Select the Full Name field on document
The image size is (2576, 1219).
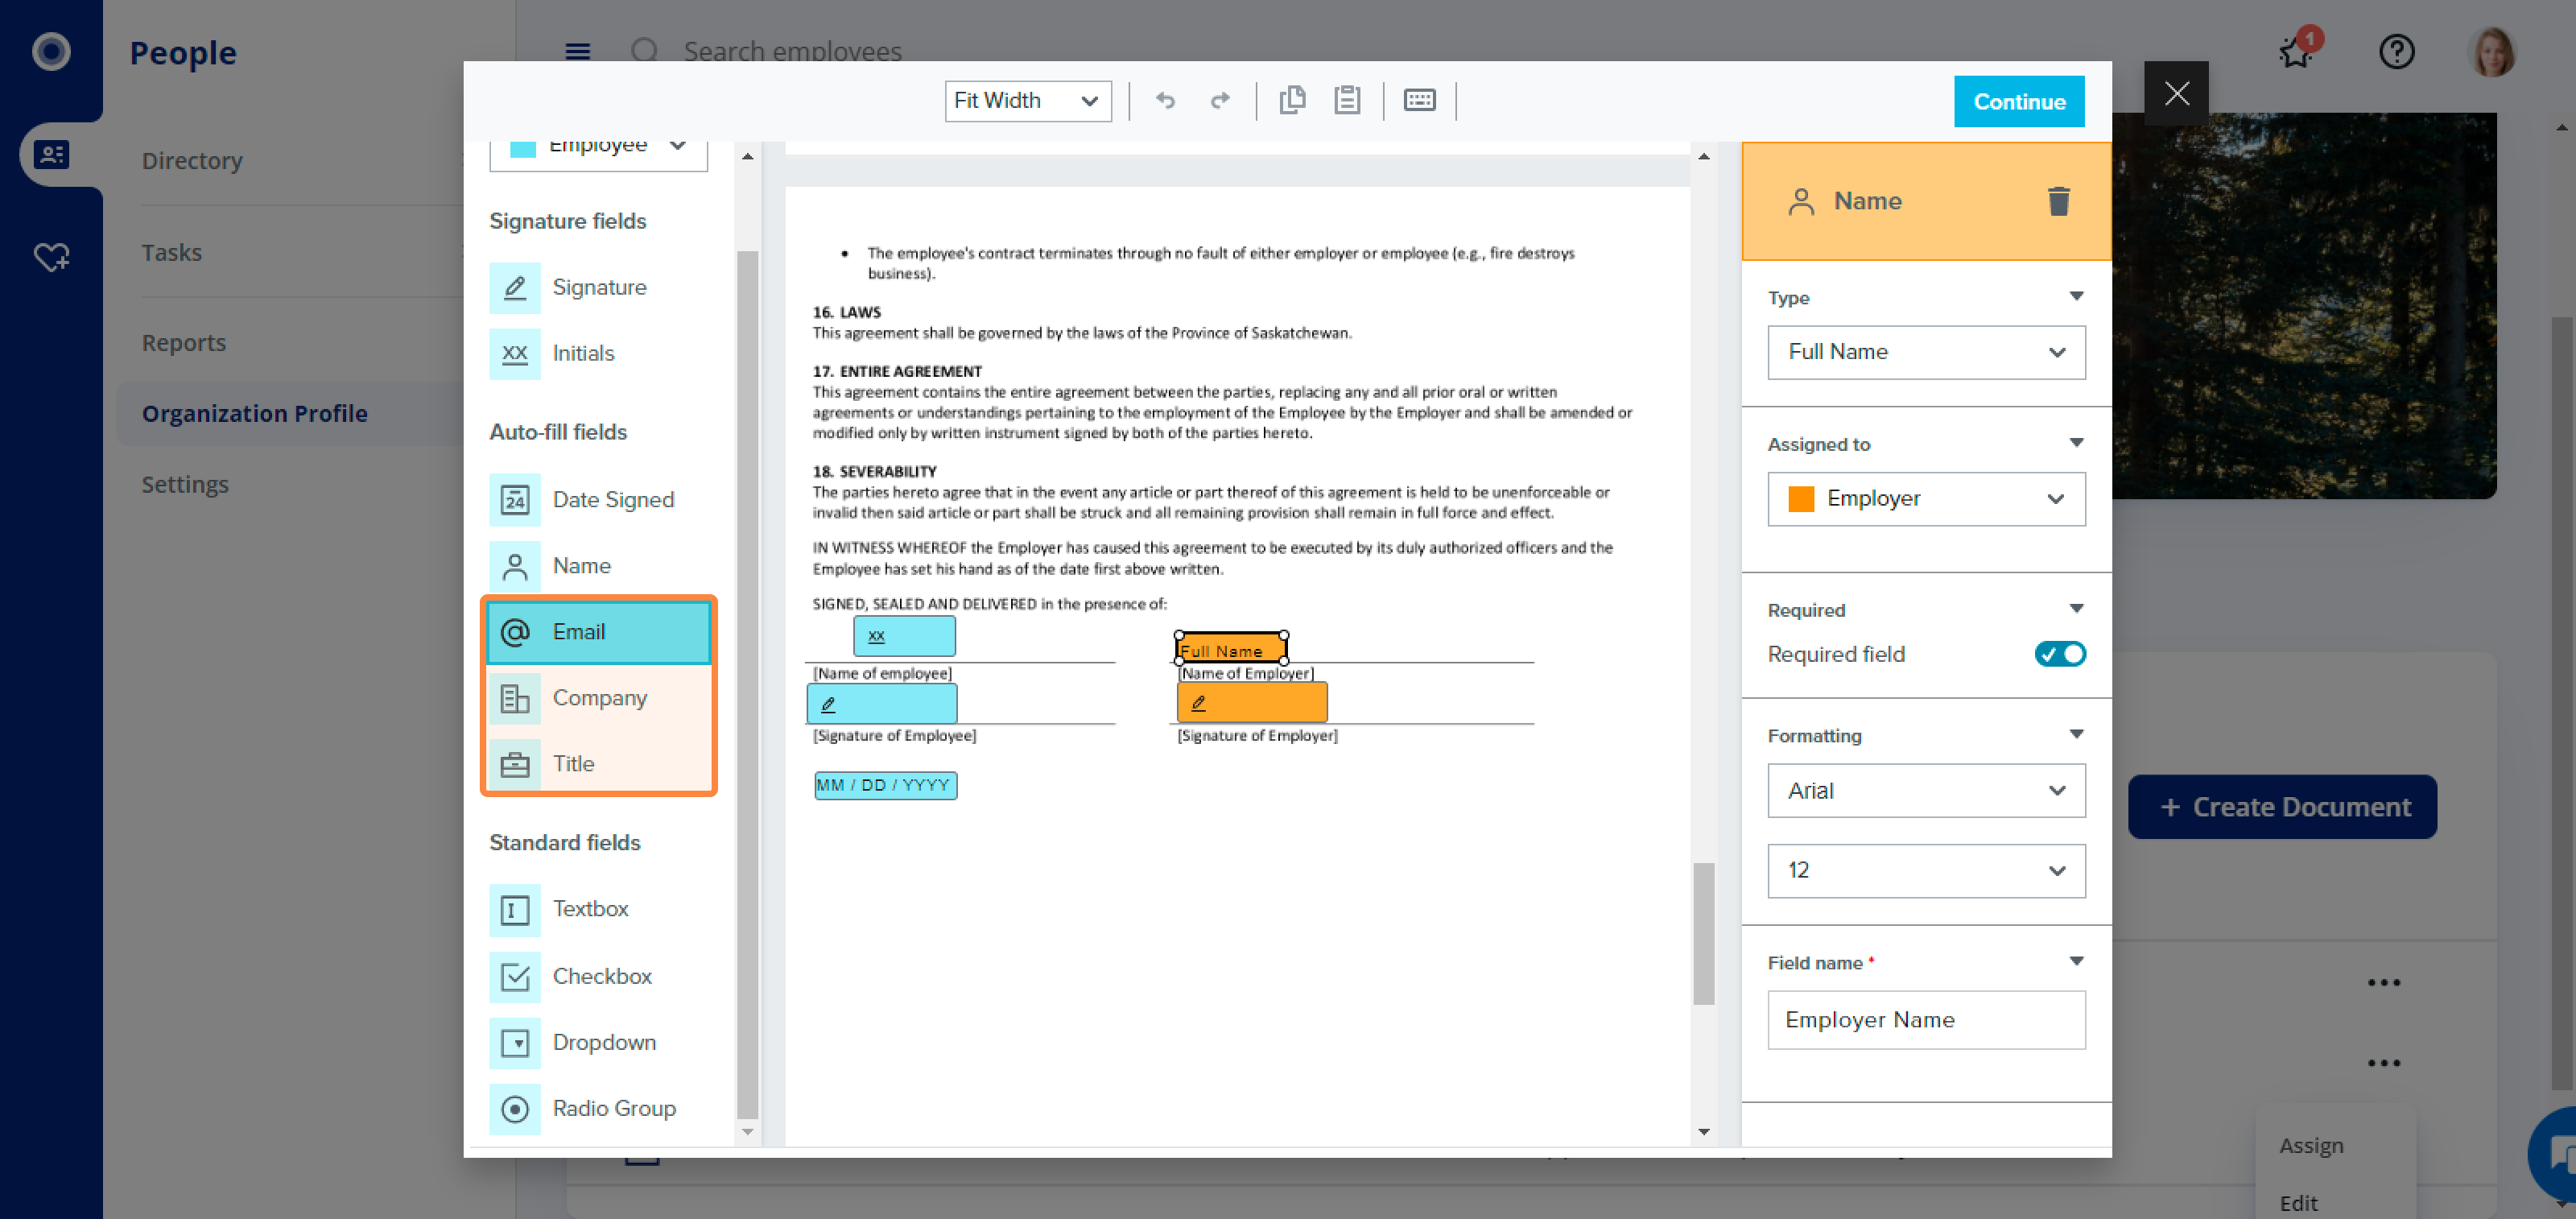pyautogui.click(x=1230, y=648)
